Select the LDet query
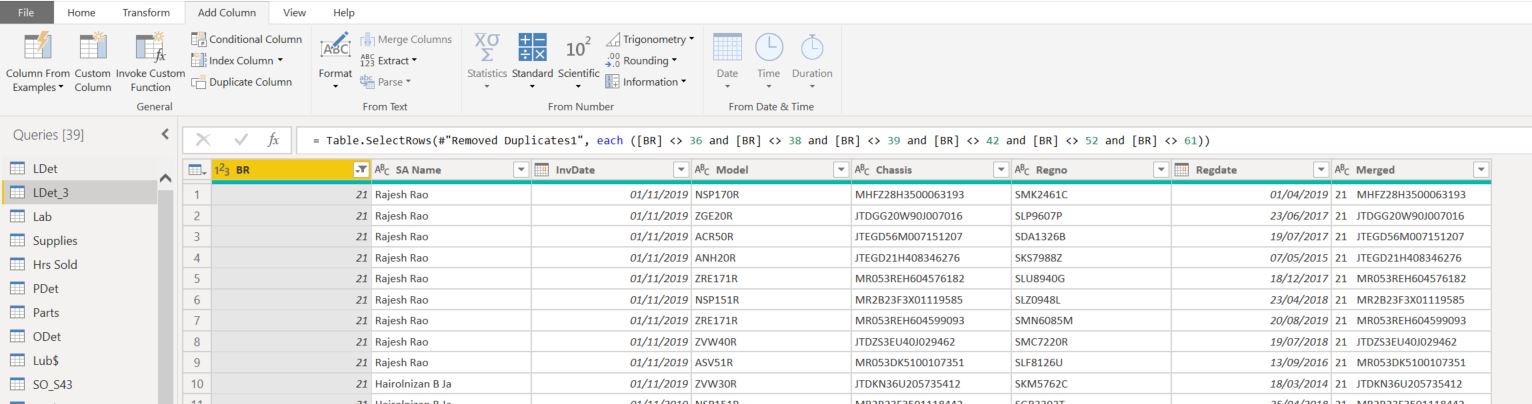The image size is (1532, 404). click(79, 169)
